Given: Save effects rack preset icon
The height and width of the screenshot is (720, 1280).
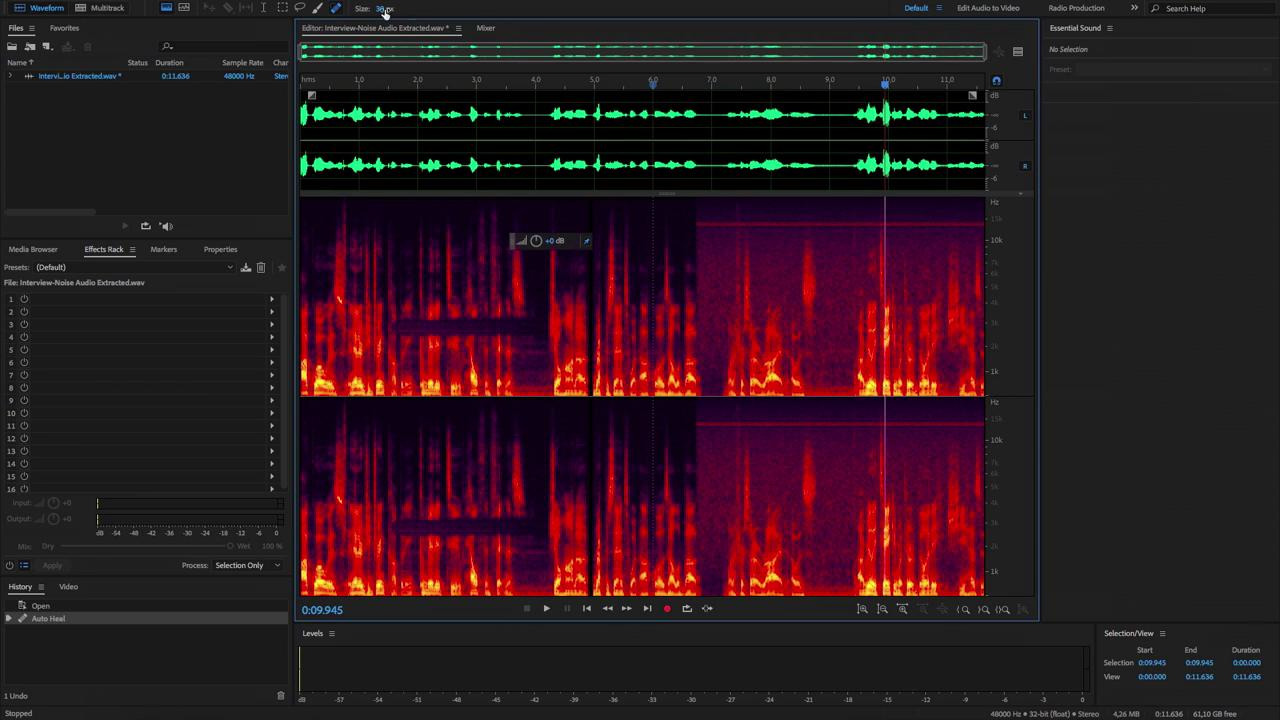Looking at the screenshot, I should coord(246,267).
